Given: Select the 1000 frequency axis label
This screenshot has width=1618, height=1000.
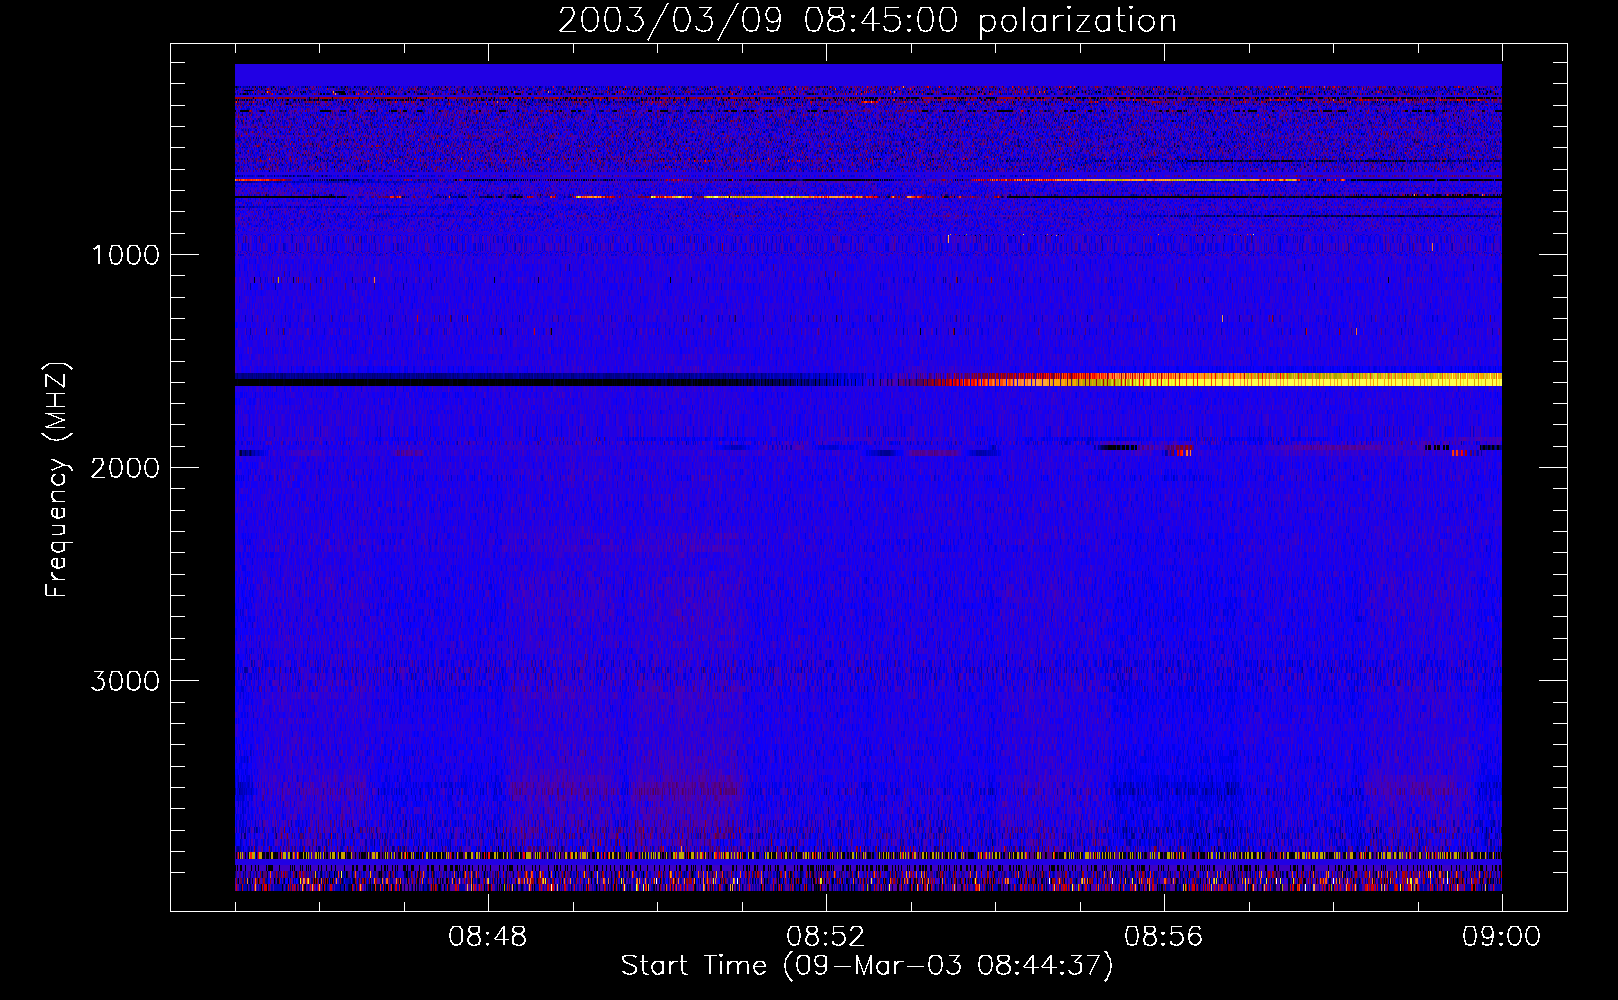Looking at the screenshot, I should click(x=125, y=255).
